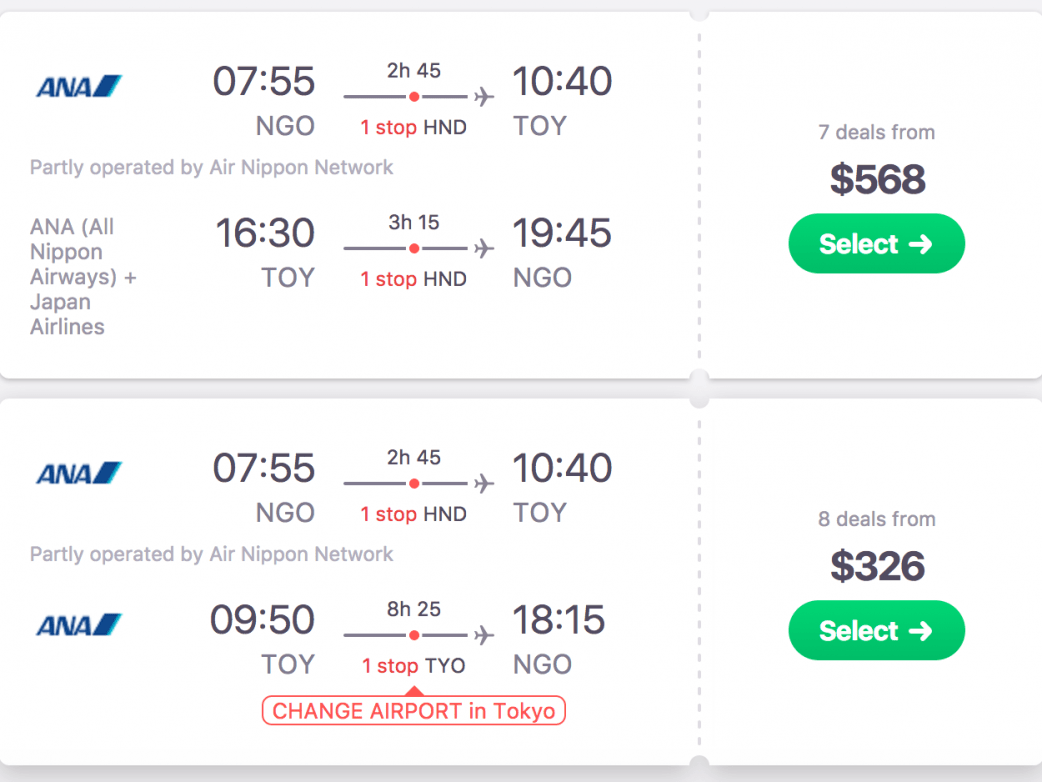This screenshot has width=1042, height=782.
Task: Click ANA logo on $568 outbound flight
Action: pos(79,87)
